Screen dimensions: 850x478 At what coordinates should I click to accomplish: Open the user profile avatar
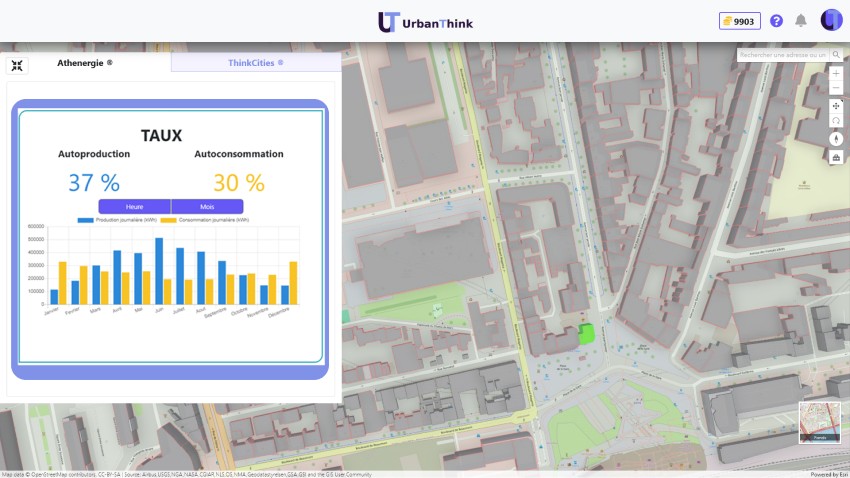pyautogui.click(x=831, y=20)
